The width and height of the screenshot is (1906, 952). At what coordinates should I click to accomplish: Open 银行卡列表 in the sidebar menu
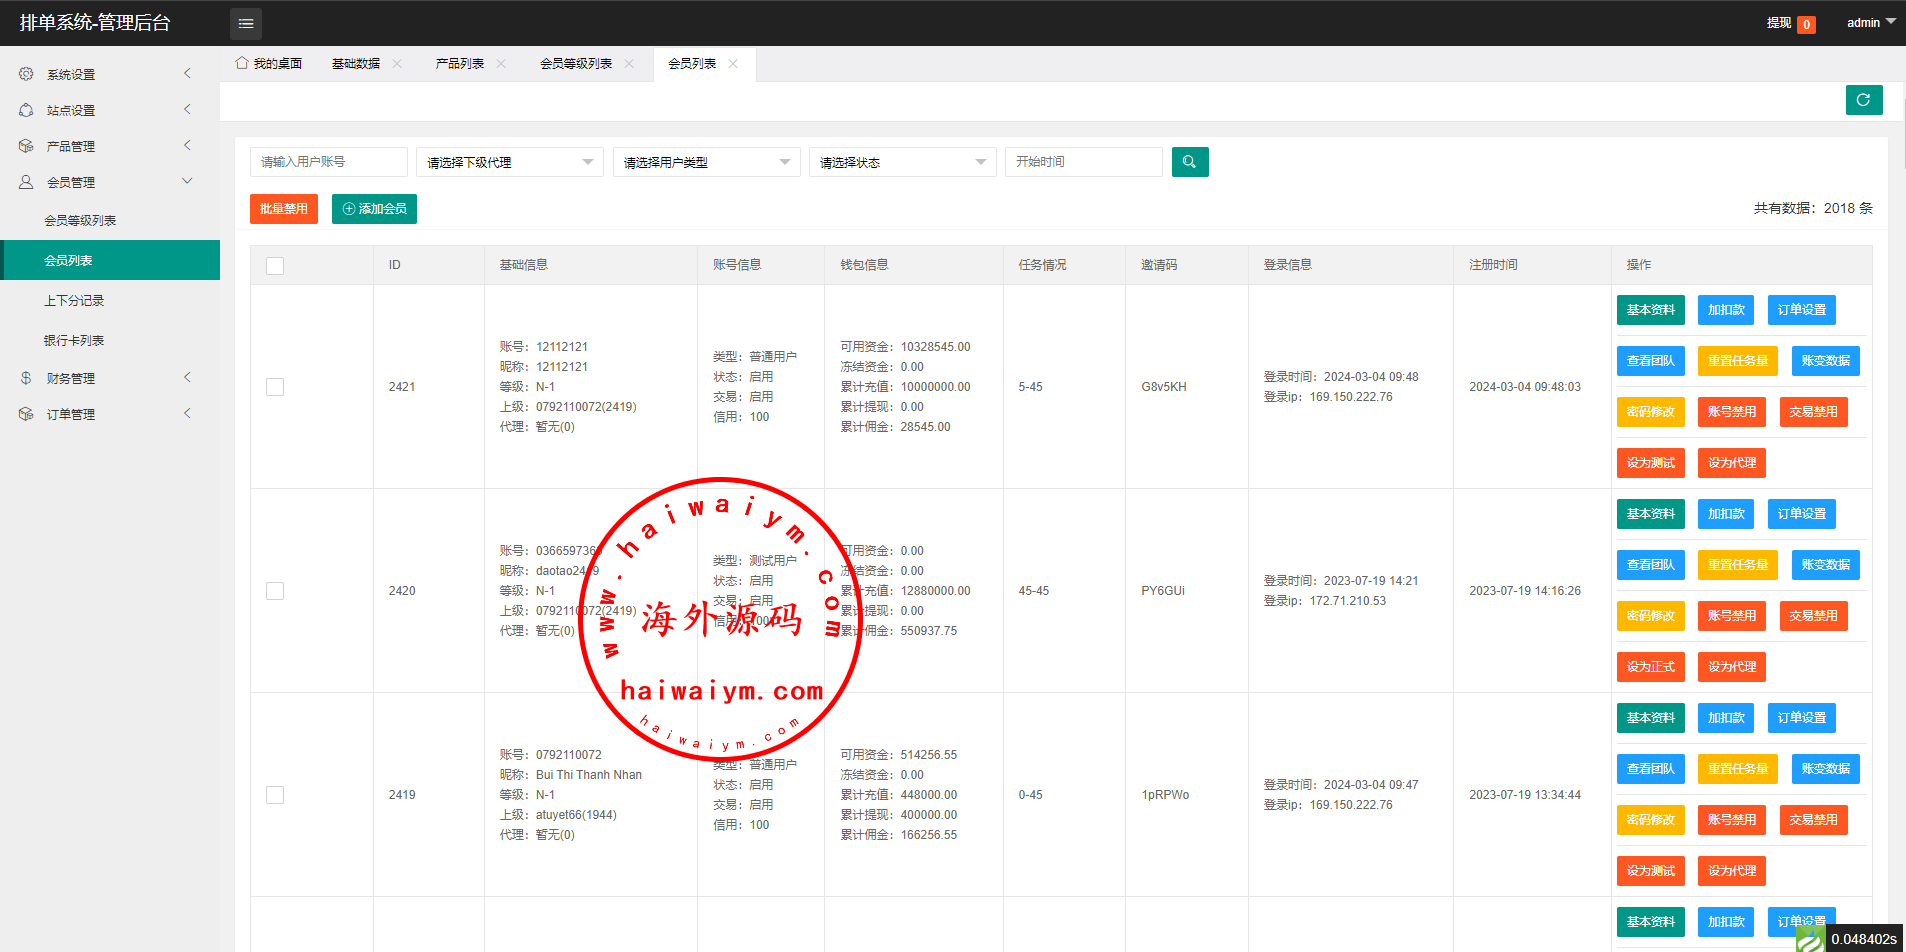74,341
